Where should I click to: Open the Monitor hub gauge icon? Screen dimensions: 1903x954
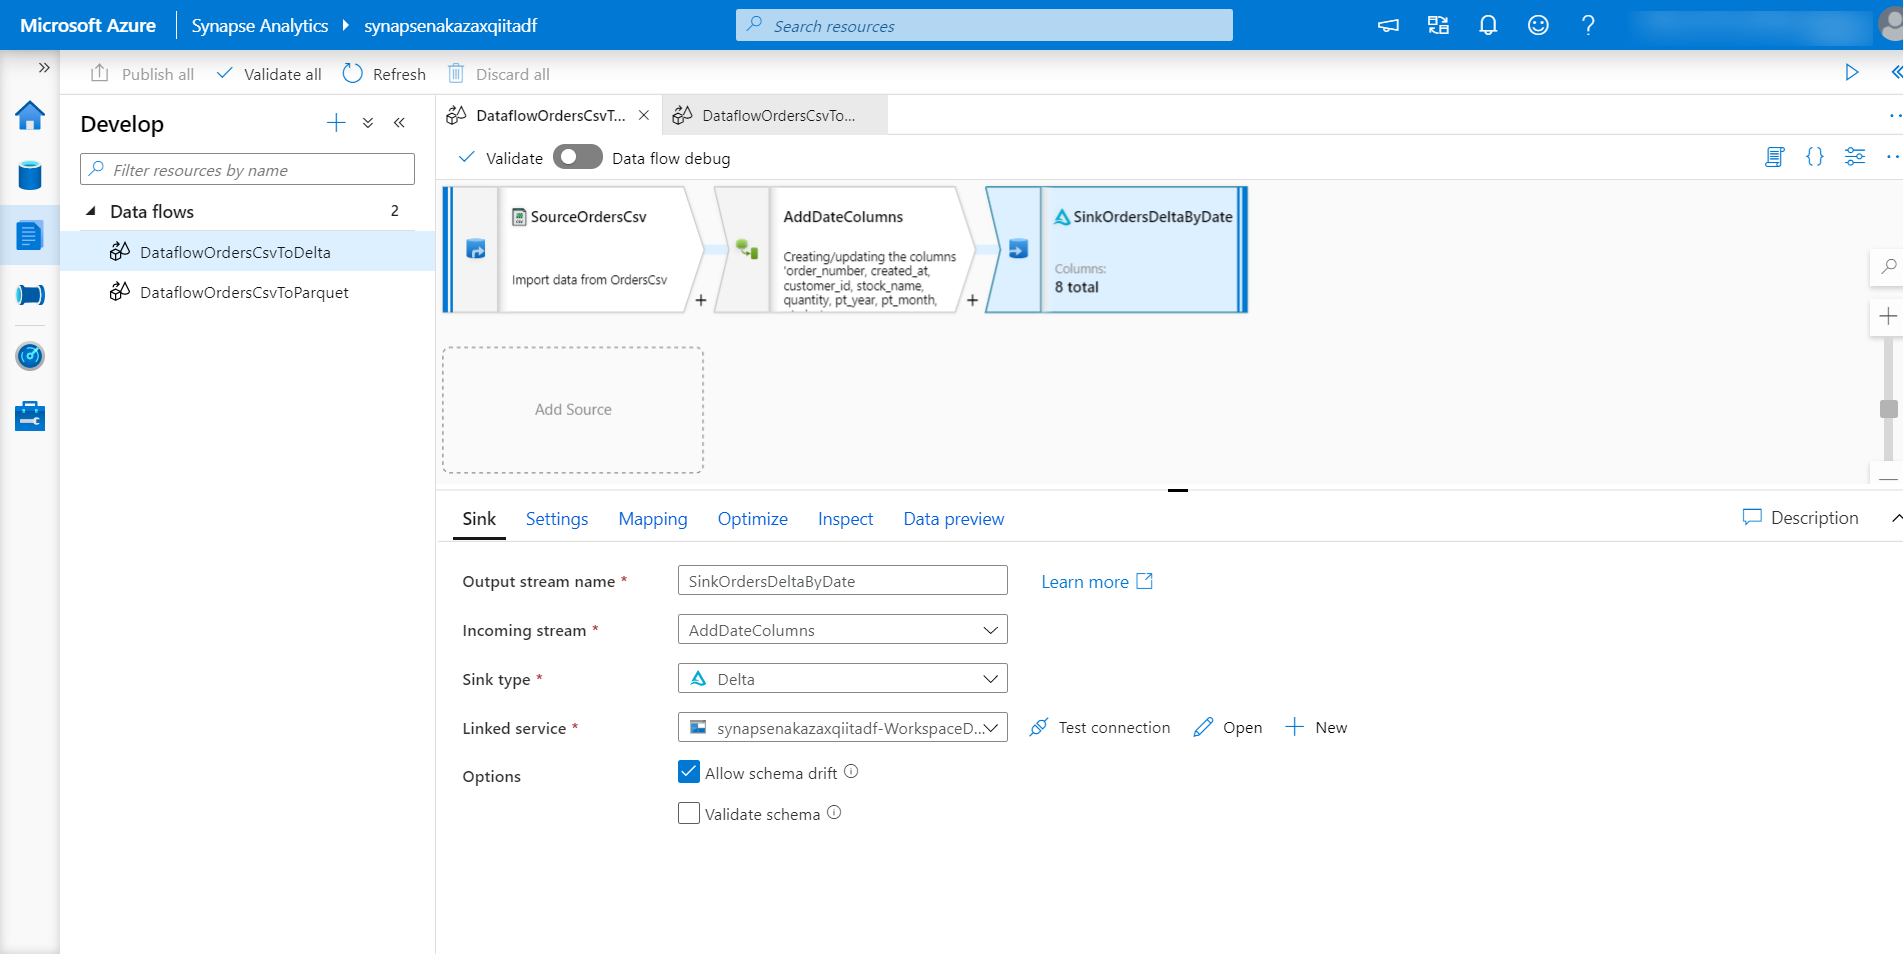point(30,356)
